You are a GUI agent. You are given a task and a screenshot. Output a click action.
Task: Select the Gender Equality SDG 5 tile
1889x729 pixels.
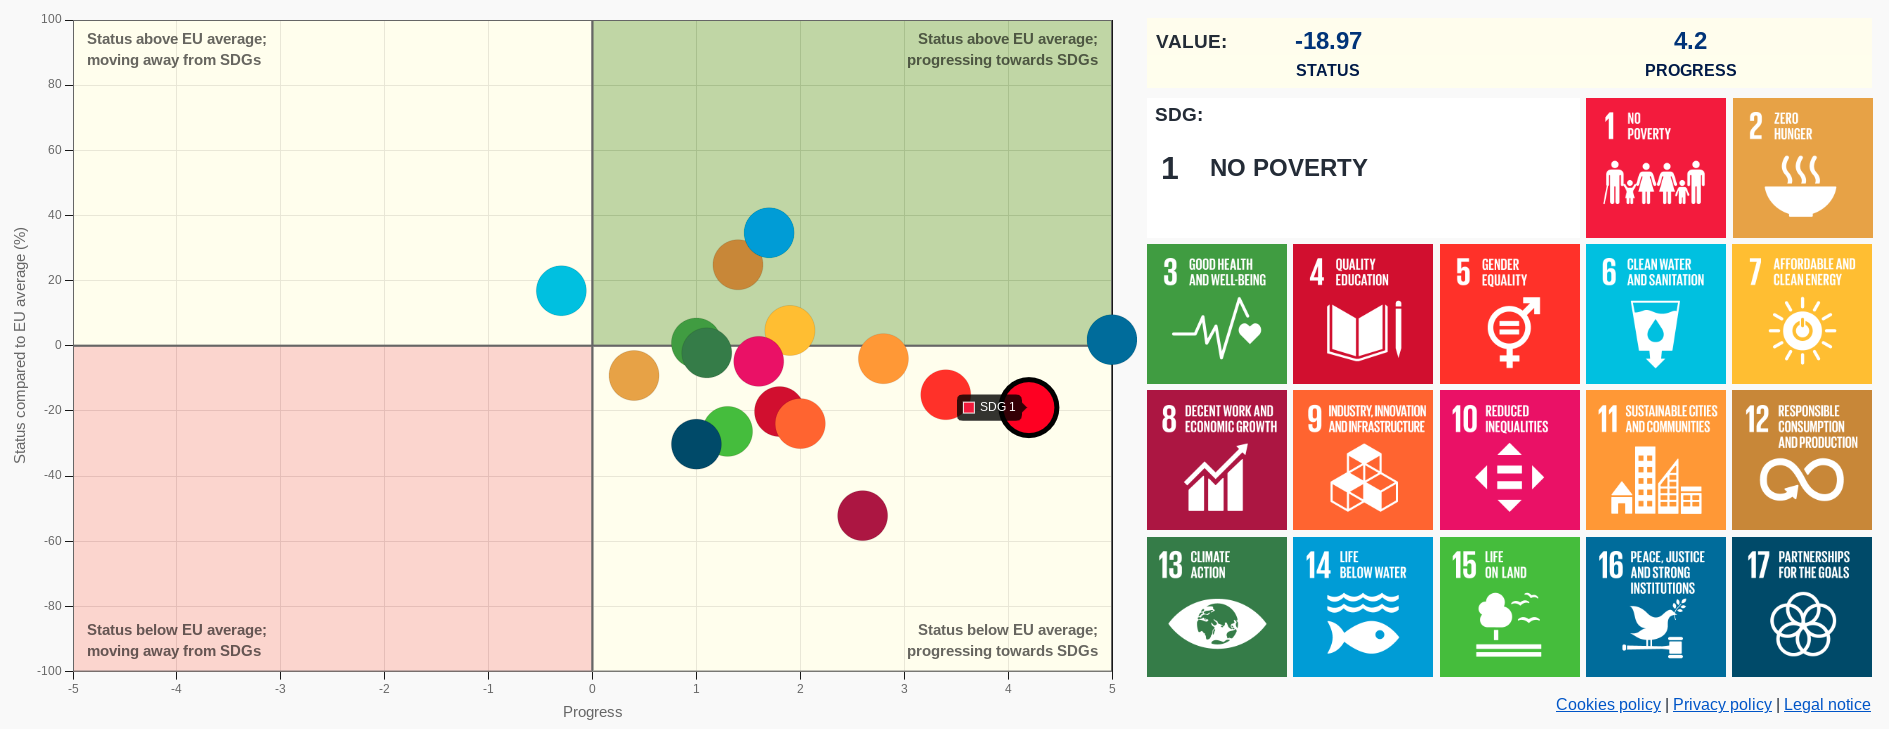(1509, 314)
